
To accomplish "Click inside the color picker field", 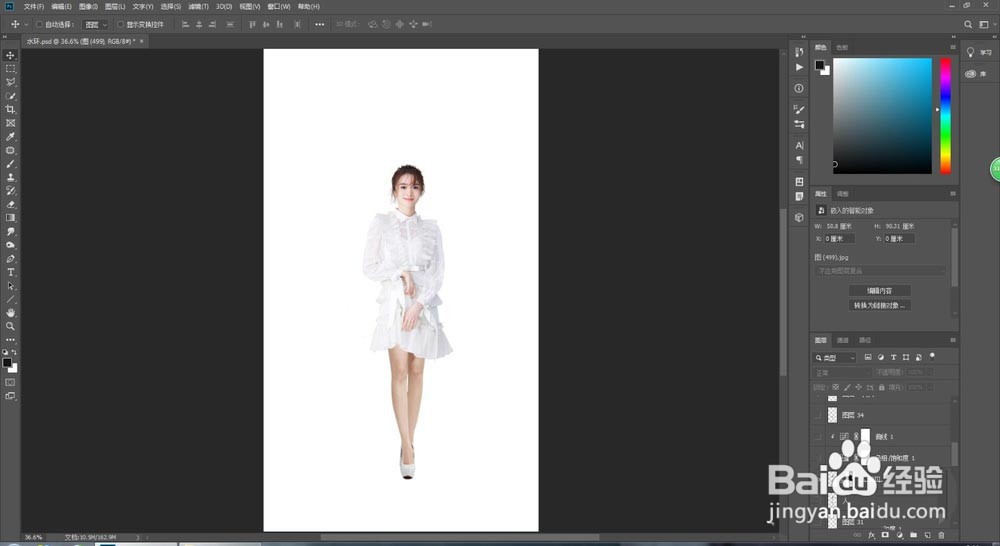I will tap(882, 115).
